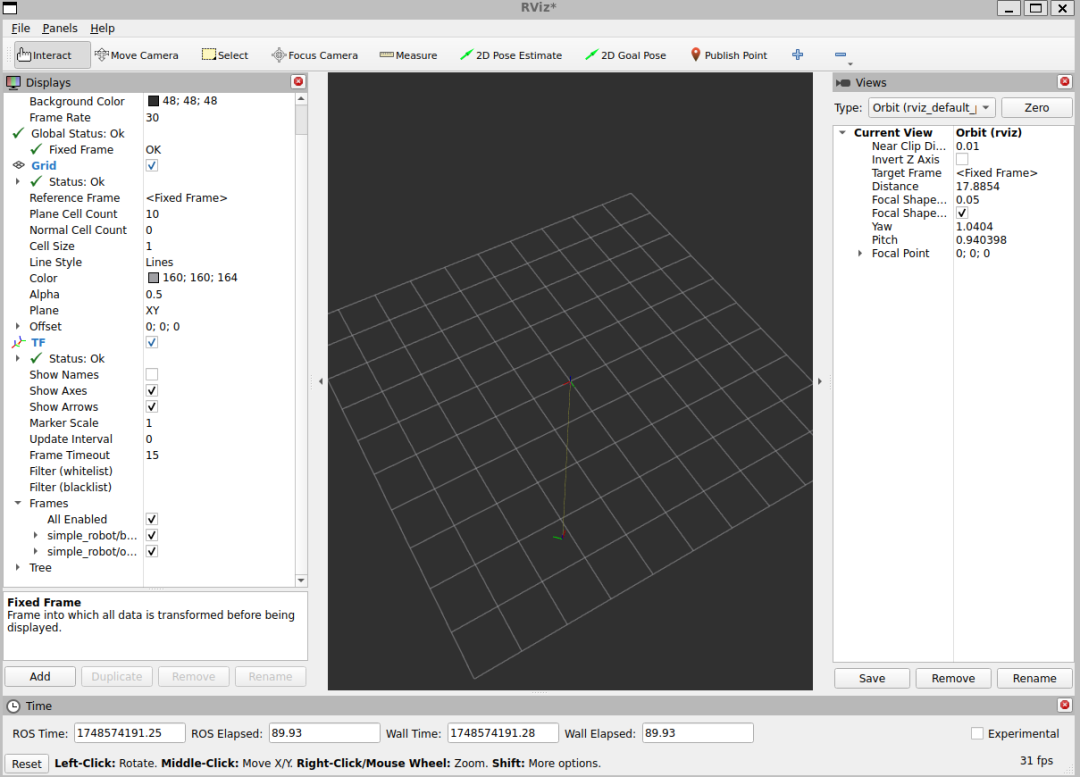This screenshot has height=777, width=1080.
Task: Collapse right panel using the arrow handle
Action: pyautogui.click(x=820, y=381)
